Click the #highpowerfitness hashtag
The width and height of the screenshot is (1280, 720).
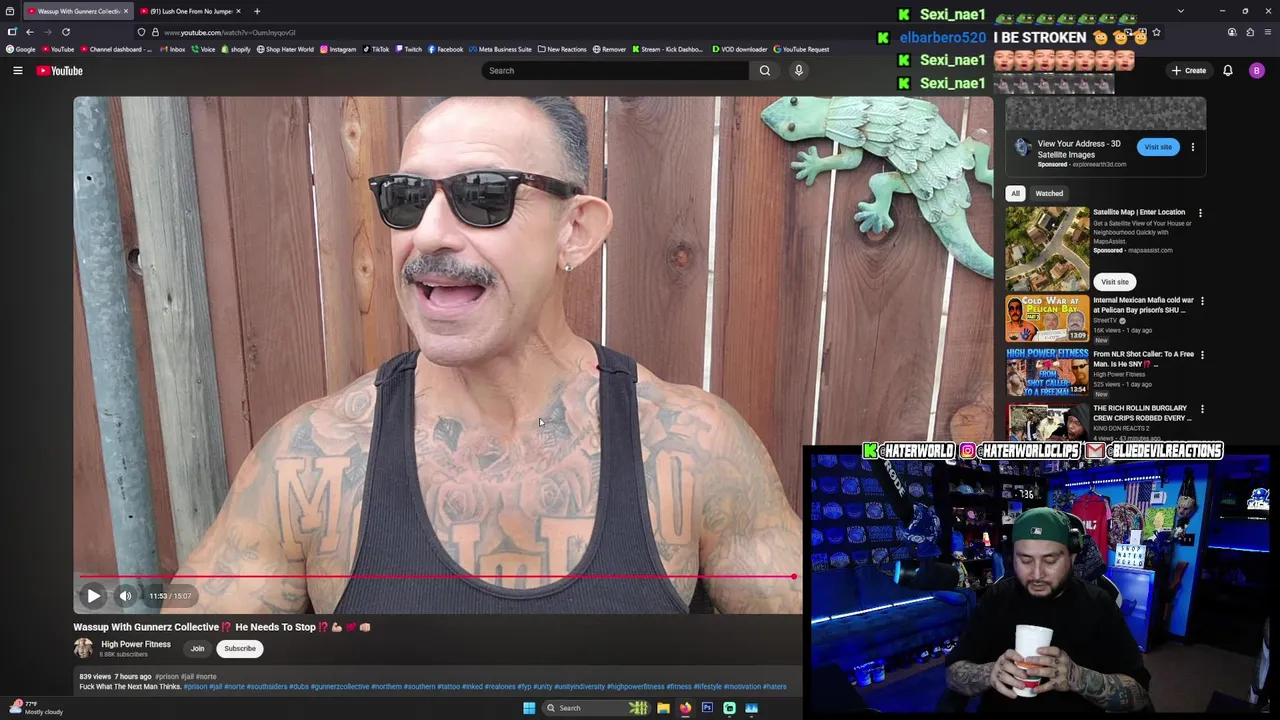[635, 687]
